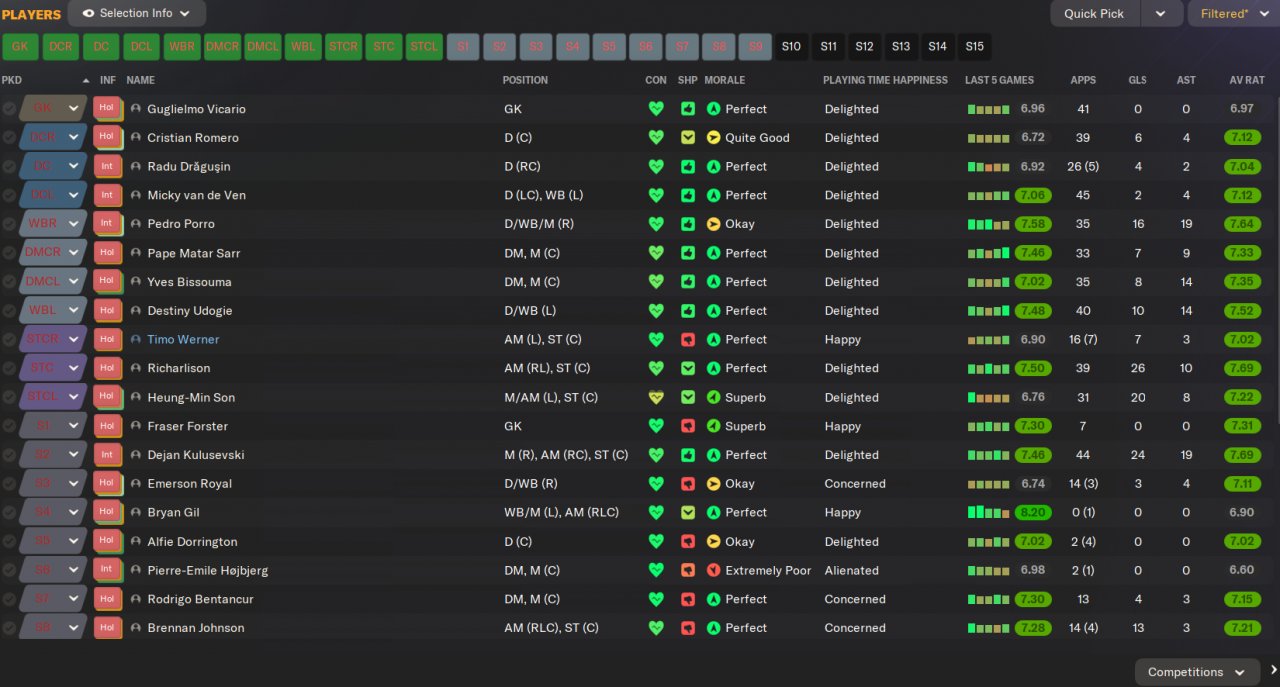Viewport: 1280px width, 687px height.
Task: Open the Quick Pick arrow menu
Action: coord(1160,14)
